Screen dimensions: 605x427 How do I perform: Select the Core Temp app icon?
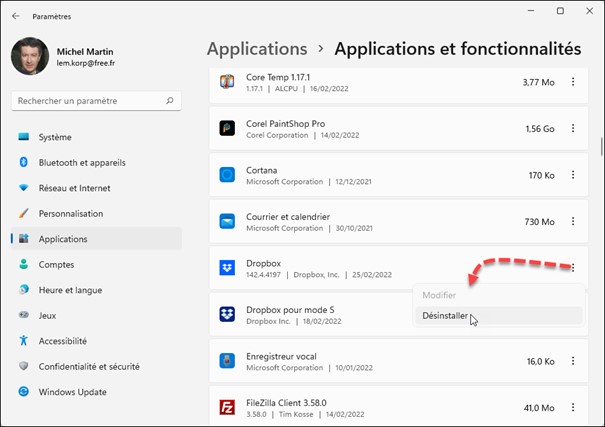click(x=227, y=82)
